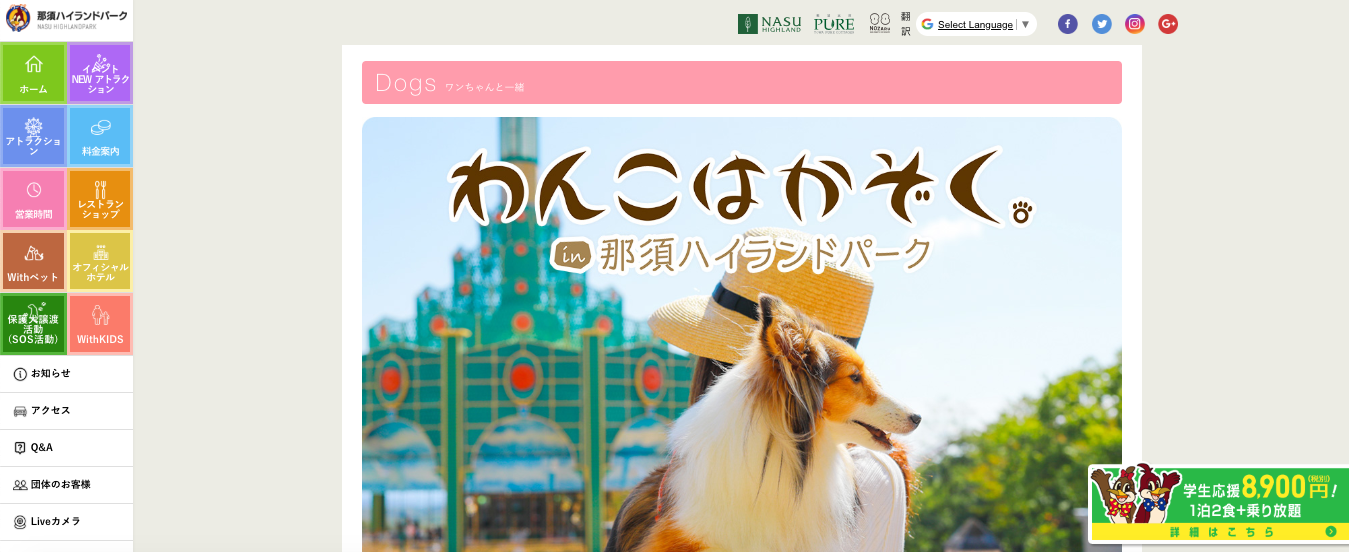Open the Select Language dropdown
This screenshot has height=552, width=1349.
(x=976, y=24)
